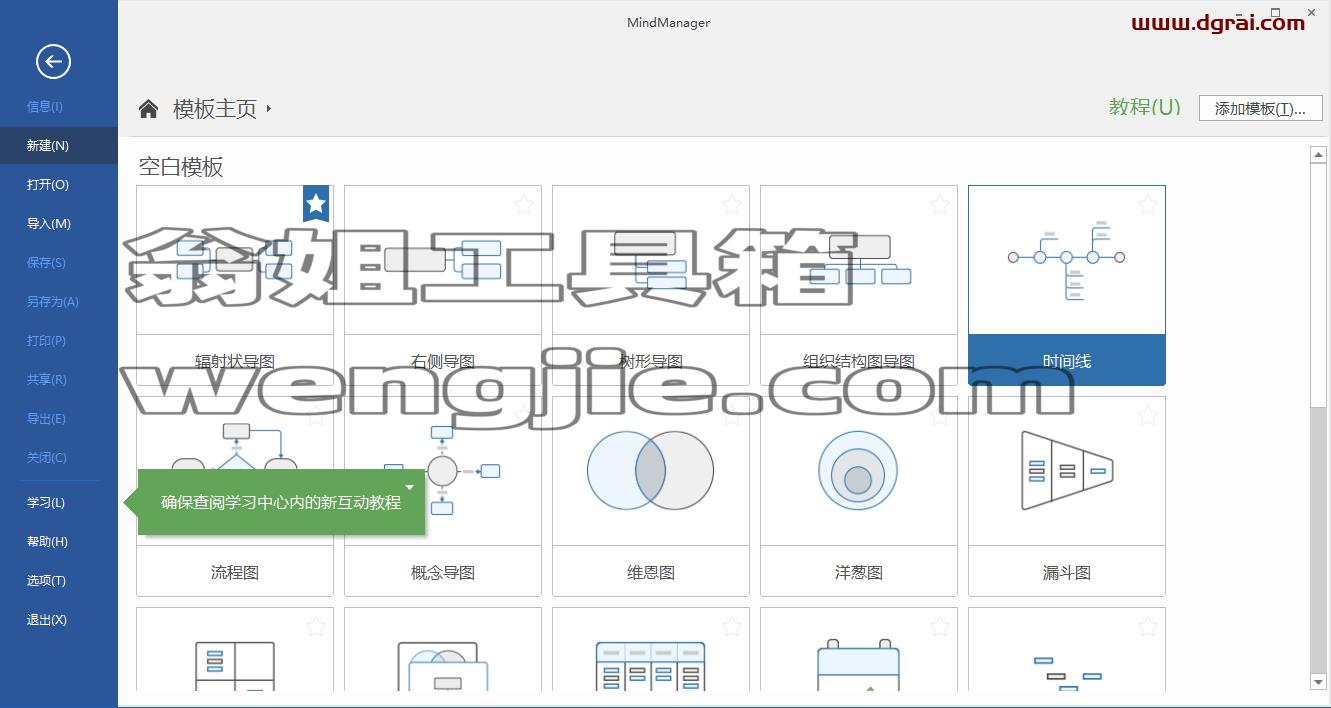Viewport: 1331px width, 708px height.
Task: Select the third-row table columns template
Action: pos(651,649)
